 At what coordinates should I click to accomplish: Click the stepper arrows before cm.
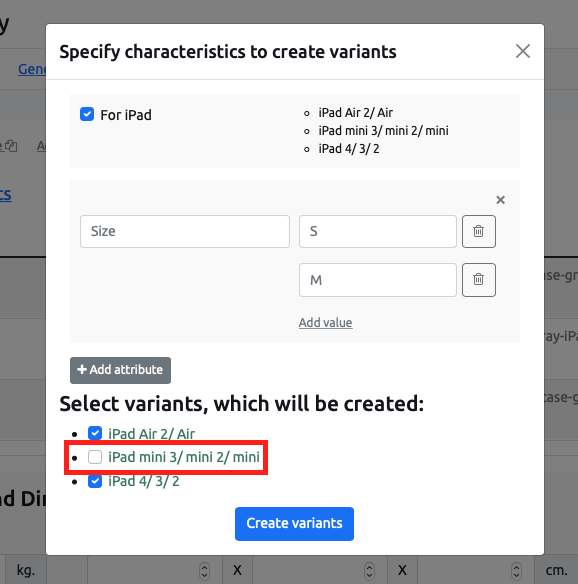(516, 571)
